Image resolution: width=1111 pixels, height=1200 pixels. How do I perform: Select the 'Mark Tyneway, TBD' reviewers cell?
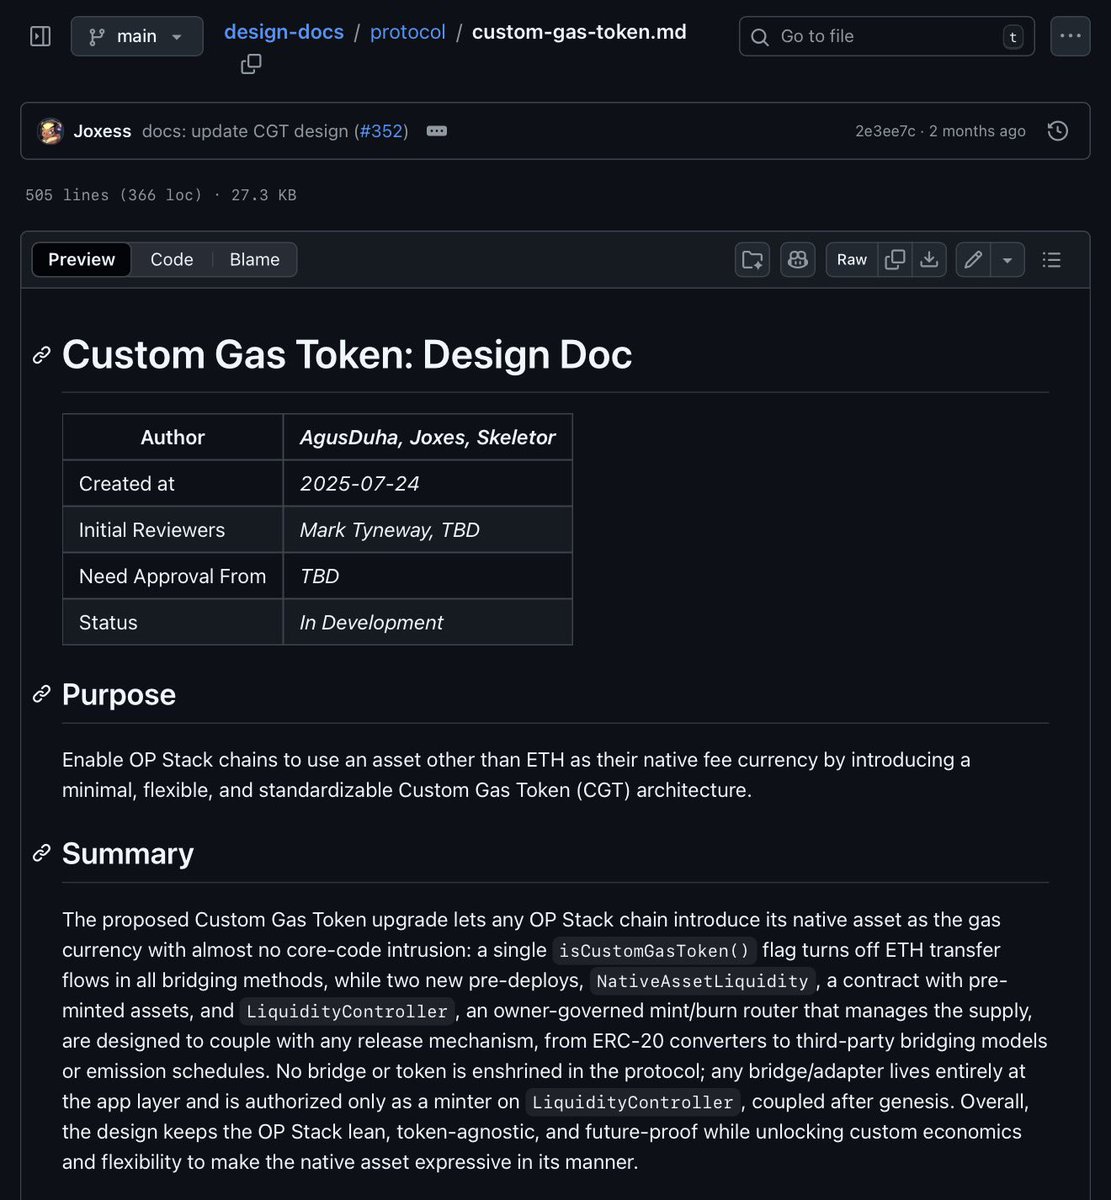(428, 530)
